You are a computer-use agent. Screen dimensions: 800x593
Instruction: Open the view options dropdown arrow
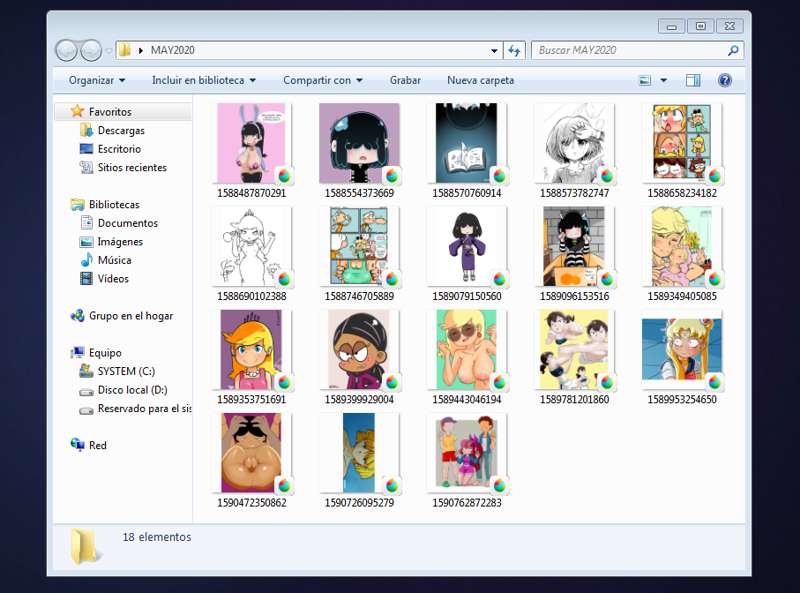point(664,80)
